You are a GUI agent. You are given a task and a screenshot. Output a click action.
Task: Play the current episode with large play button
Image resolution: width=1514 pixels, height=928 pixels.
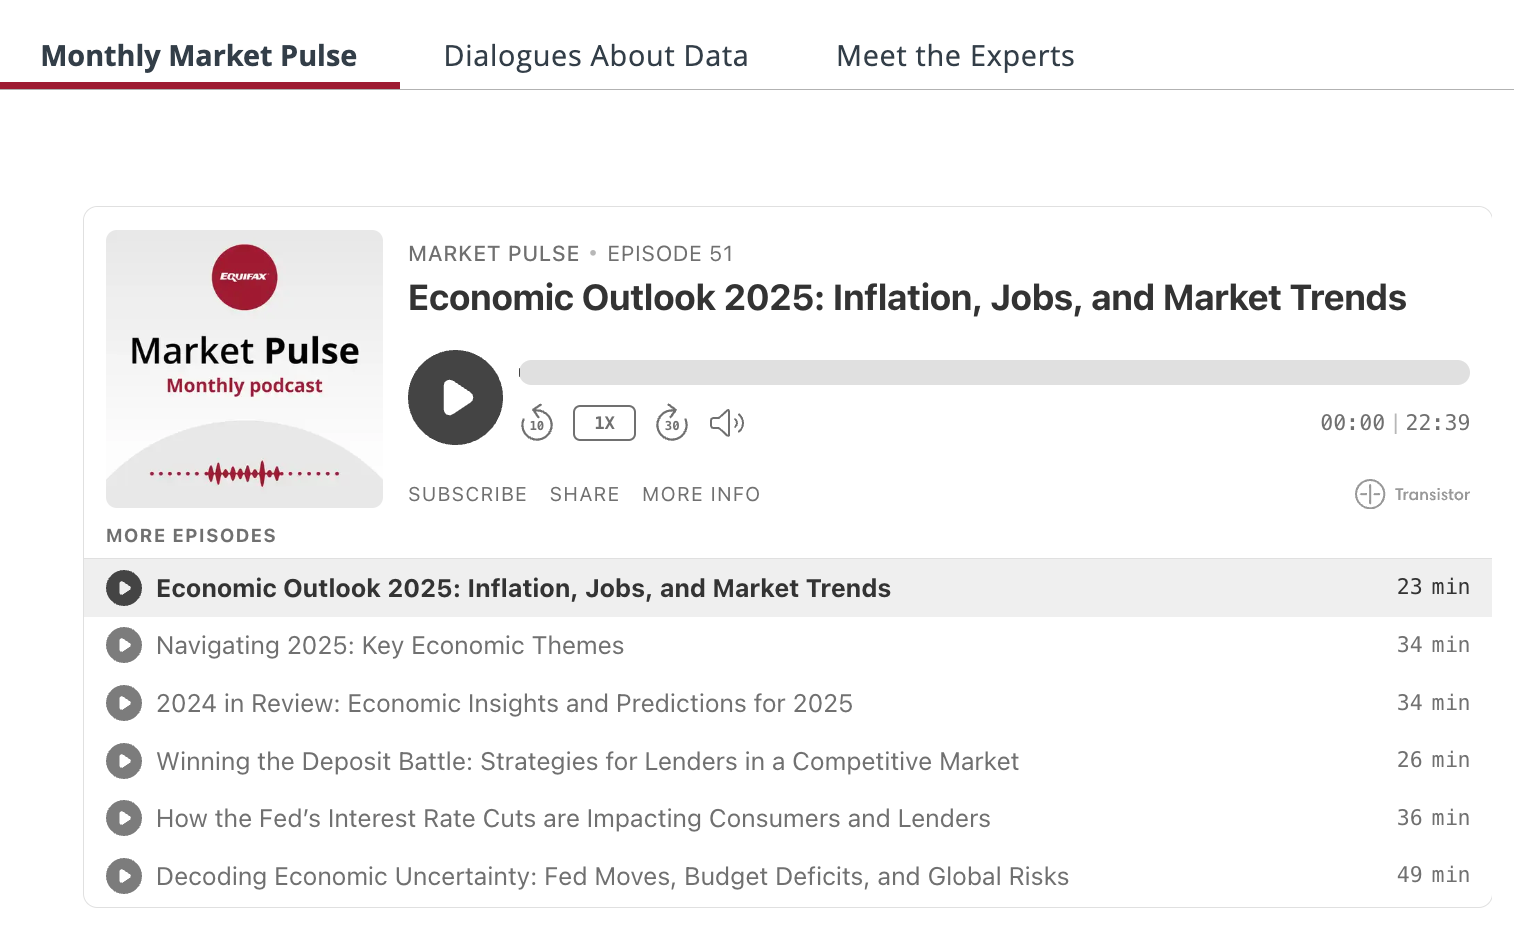pyautogui.click(x=455, y=397)
